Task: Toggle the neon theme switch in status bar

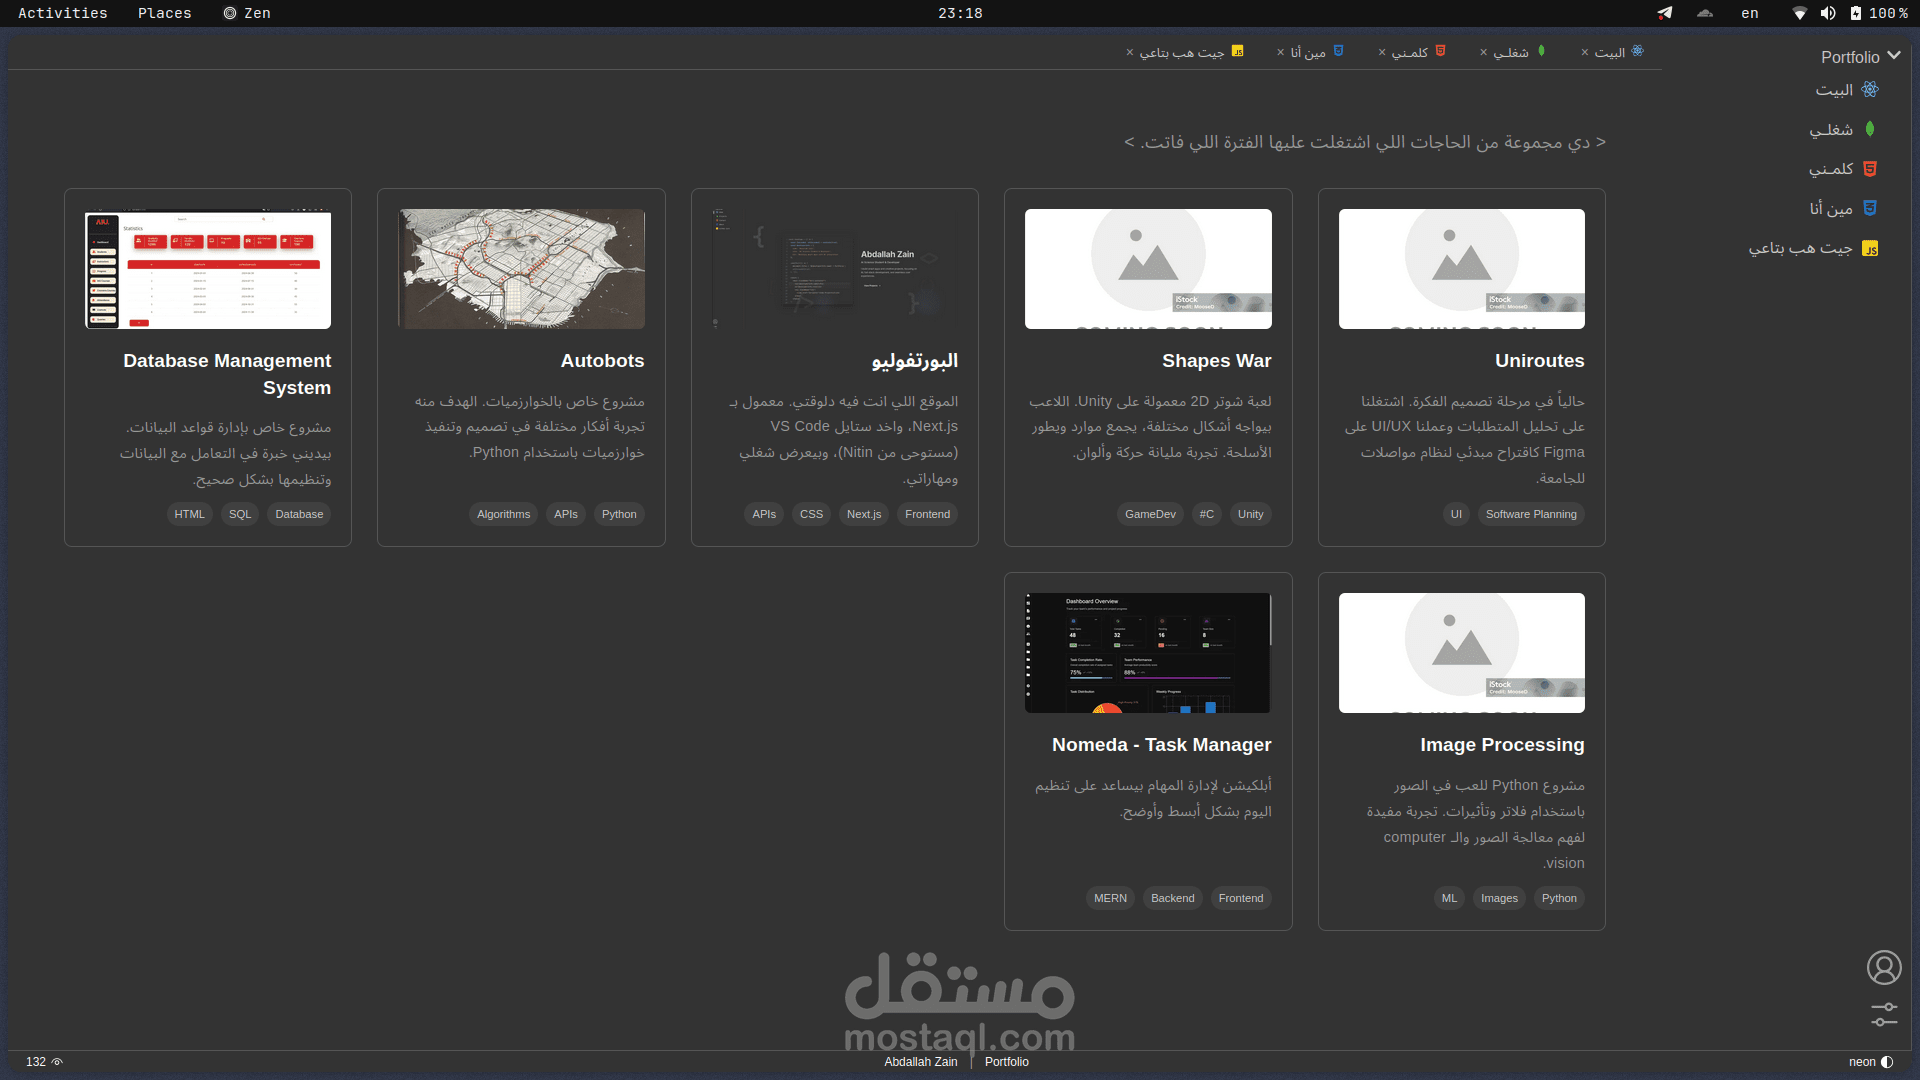Action: point(1887,1062)
